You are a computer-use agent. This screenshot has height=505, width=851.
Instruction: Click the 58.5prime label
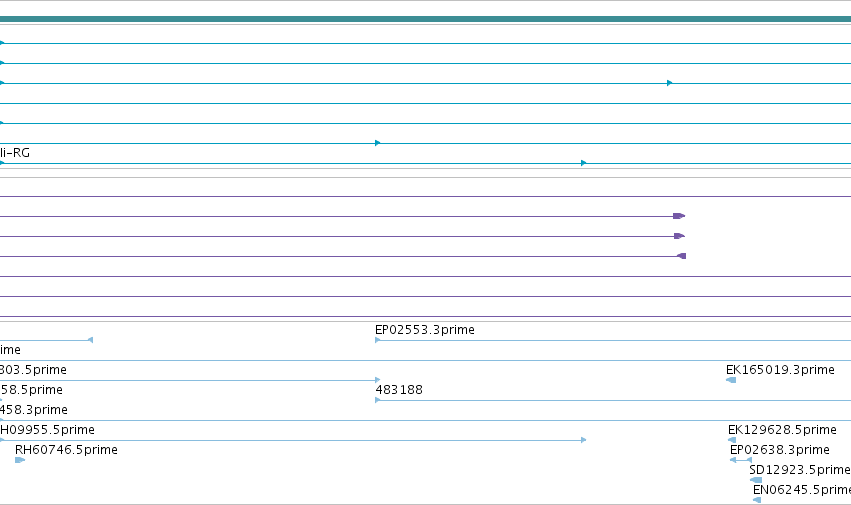(x=31, y=390)
